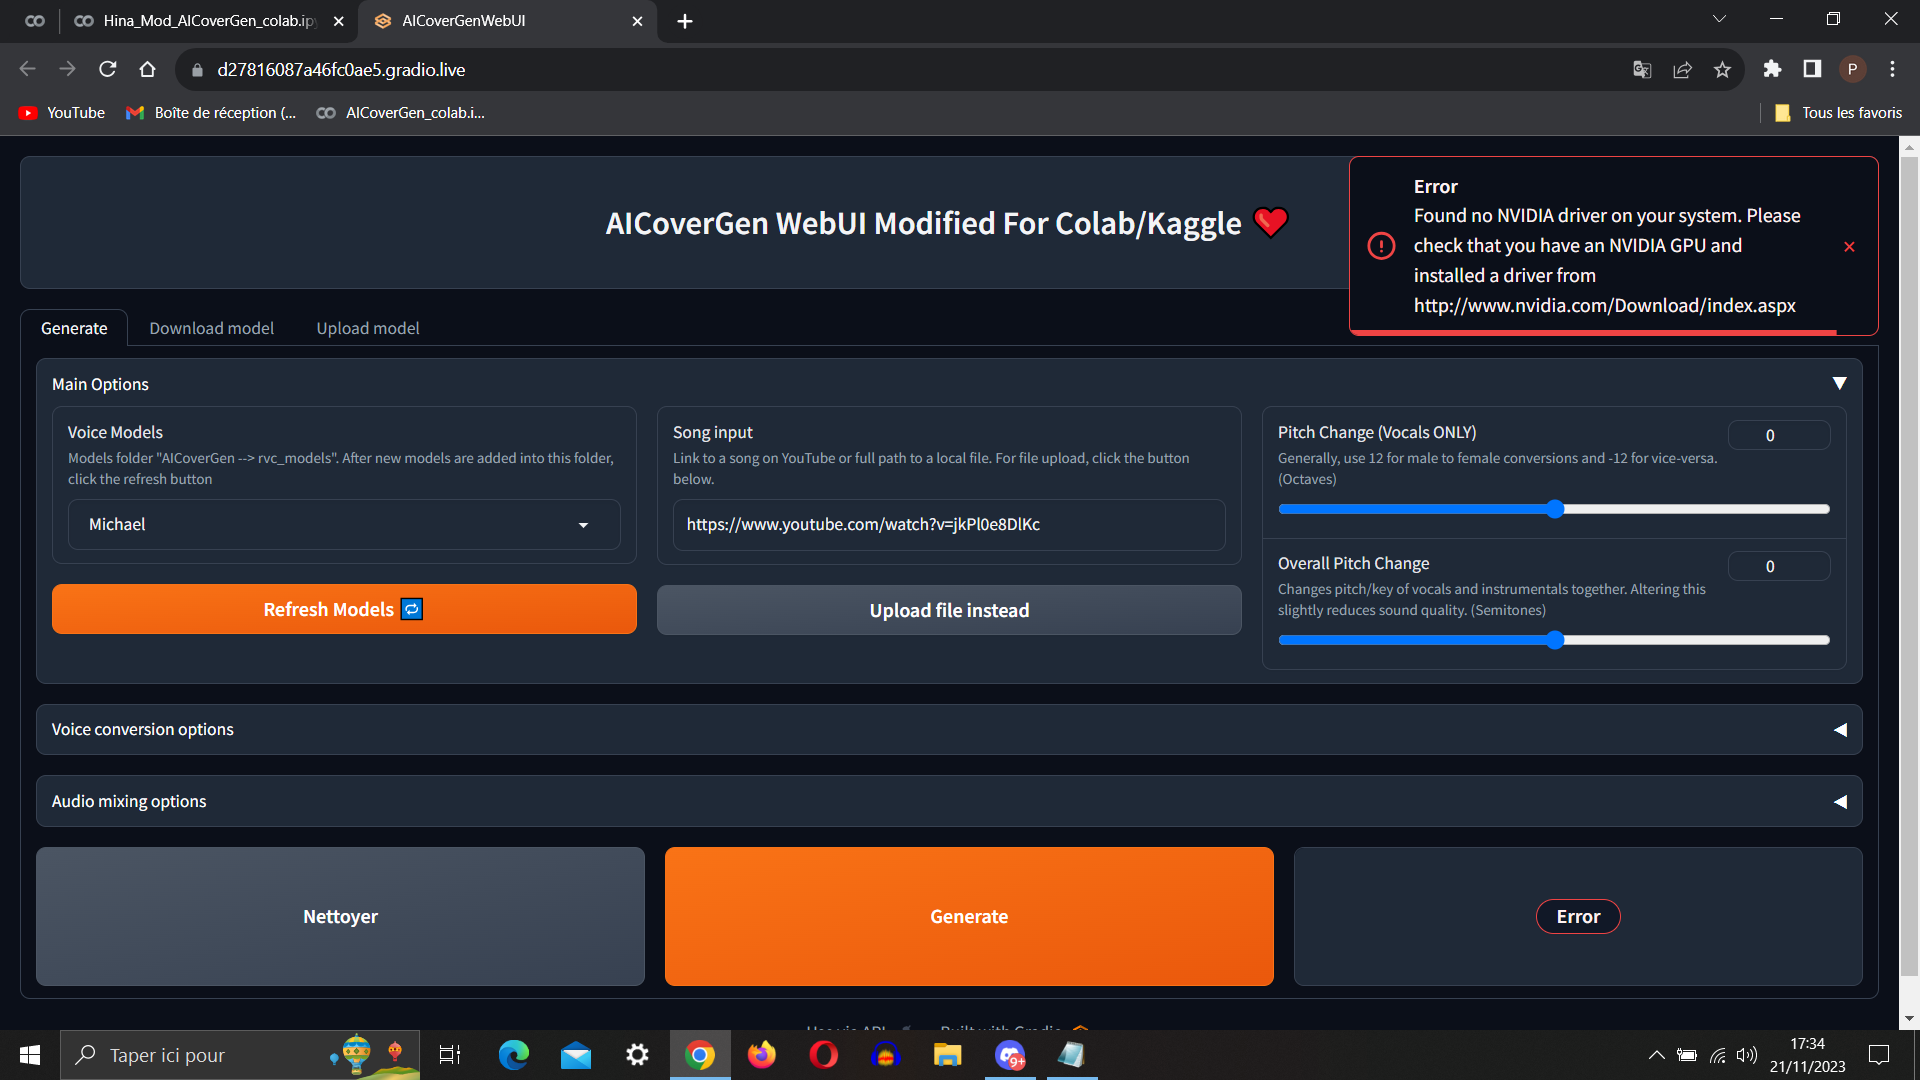View site security info lock icon
1920x1080 pixels.
click(197, 69)
